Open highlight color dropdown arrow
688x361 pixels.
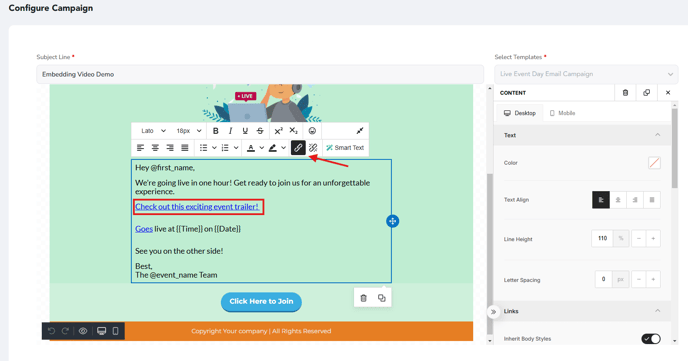coord(283,148)
